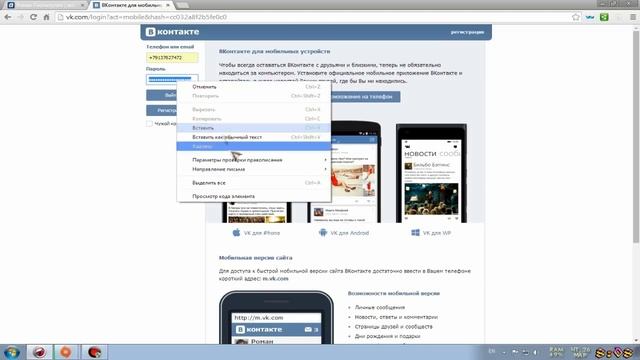Choose 'Просмотр кода элемента' in context menu
Screen dimensions: 640x360
point(253,196)
